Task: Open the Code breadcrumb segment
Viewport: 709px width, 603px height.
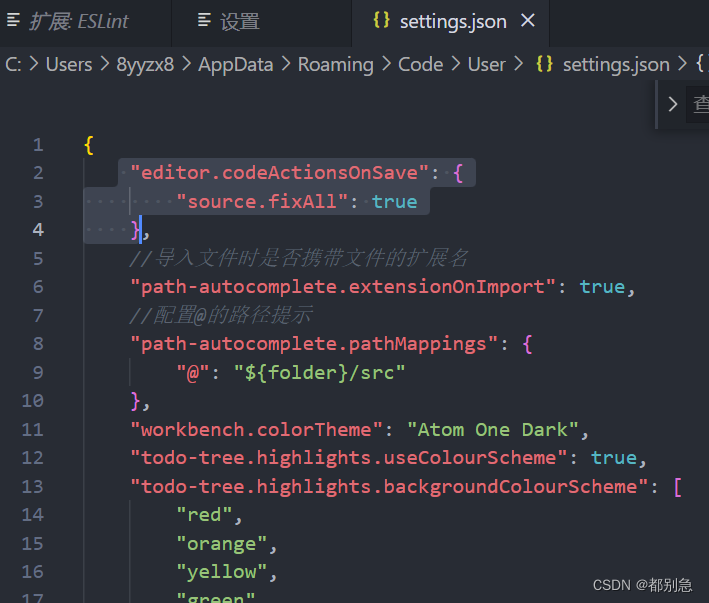Action: pyautogui.click(x=421, y=65)
